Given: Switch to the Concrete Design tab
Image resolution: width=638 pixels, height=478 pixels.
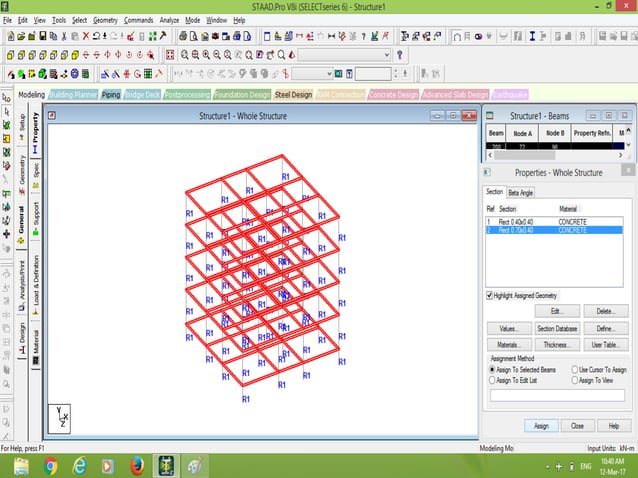Looking at the screenshot, I should click(392, 95).
